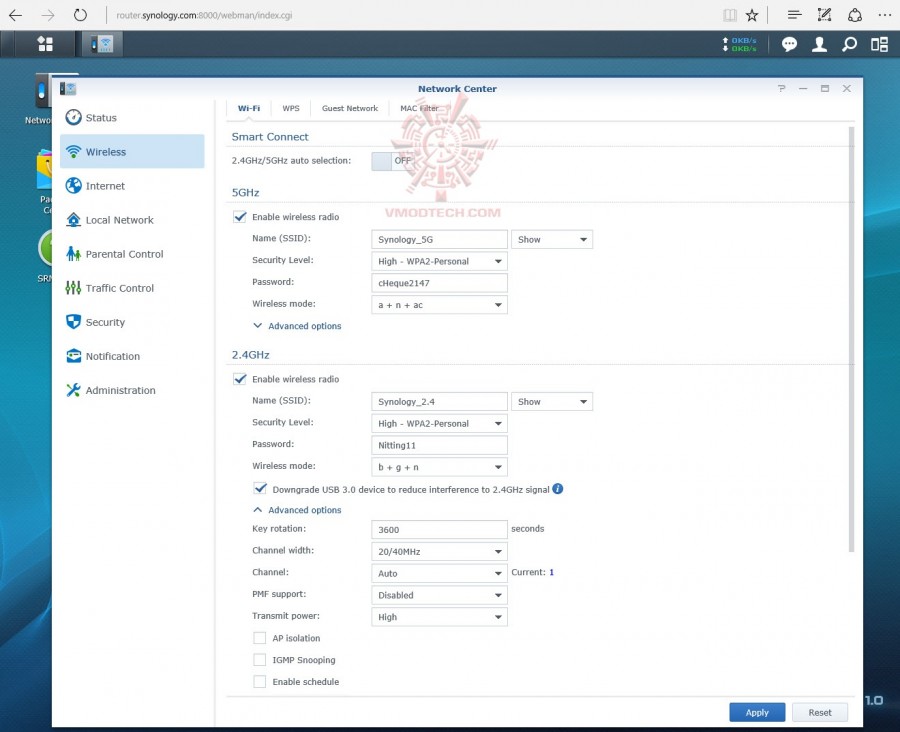The image size is (900, 732).
Task: Uncheck Downgrade USB 3.0 device option
Action: [260, 489]
